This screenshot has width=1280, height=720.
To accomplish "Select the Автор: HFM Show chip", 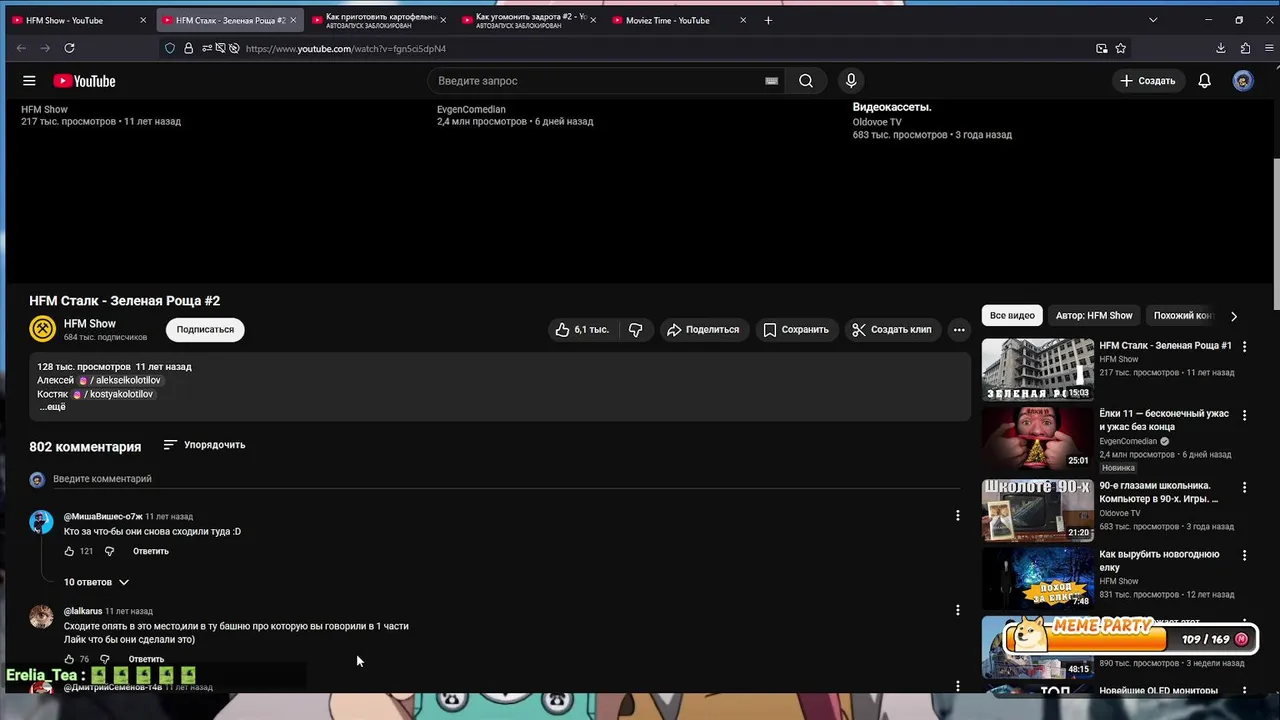I will point(1094,315).
